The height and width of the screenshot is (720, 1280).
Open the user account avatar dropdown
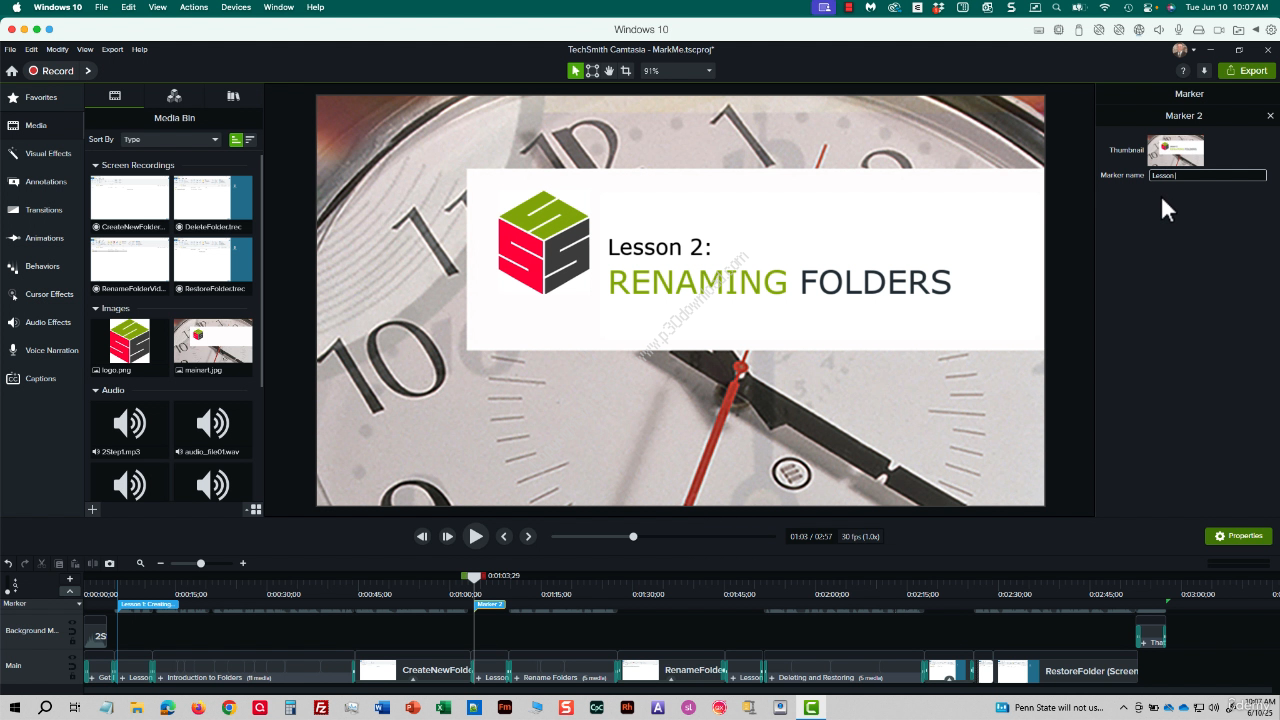(1184, 50)
